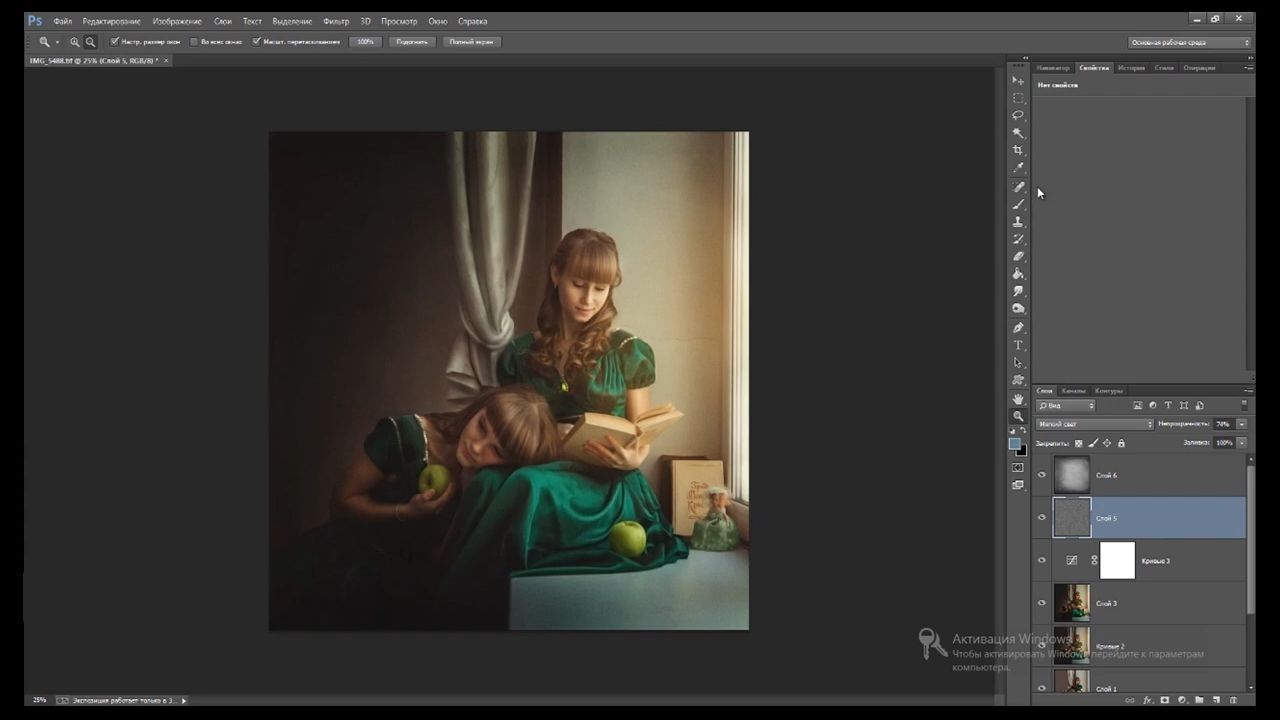Switch to the История tab

pos(1131,68)
